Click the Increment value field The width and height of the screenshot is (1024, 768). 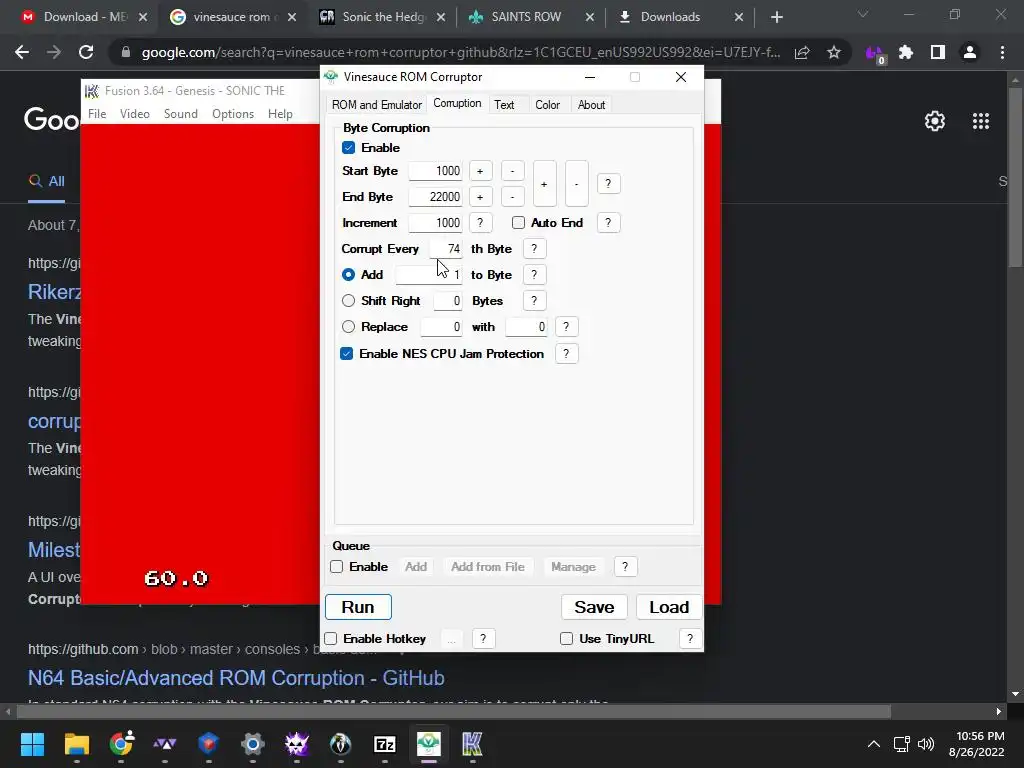pos(435,223)
